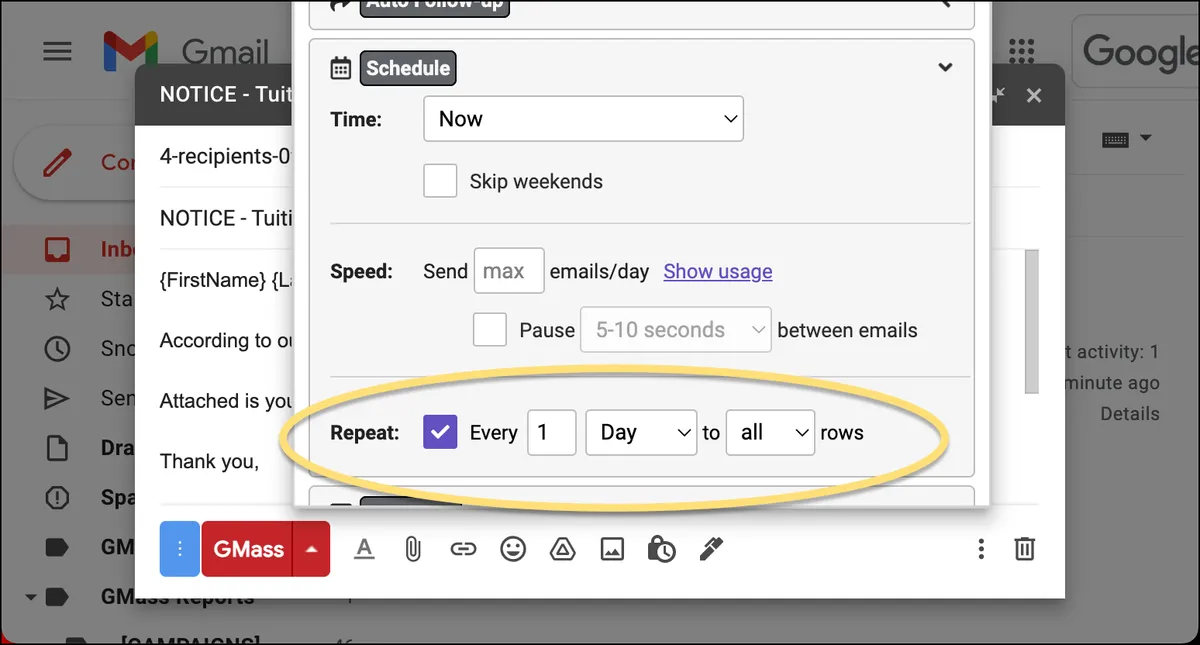Click the attach files paperclip icon
The image size is (1200, 645).
click(412, 549)
